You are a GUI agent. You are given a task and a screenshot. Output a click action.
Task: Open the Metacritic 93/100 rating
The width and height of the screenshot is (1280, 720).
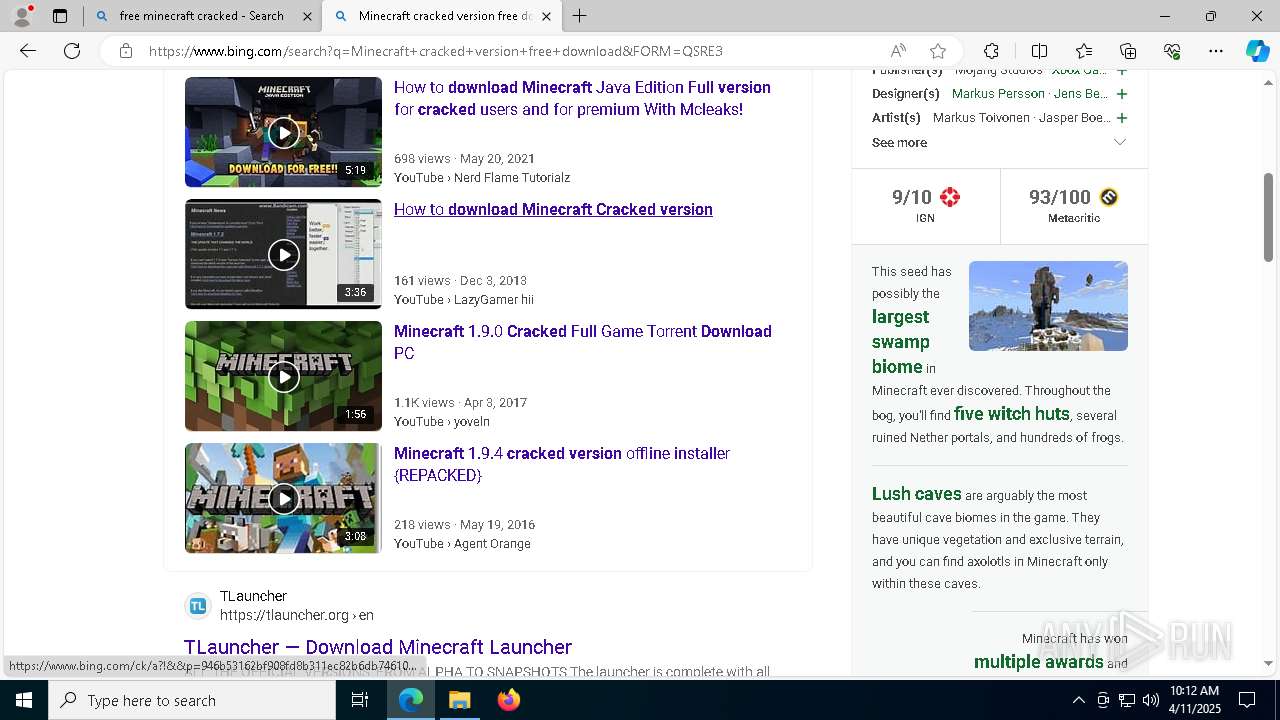(1074, 206)
